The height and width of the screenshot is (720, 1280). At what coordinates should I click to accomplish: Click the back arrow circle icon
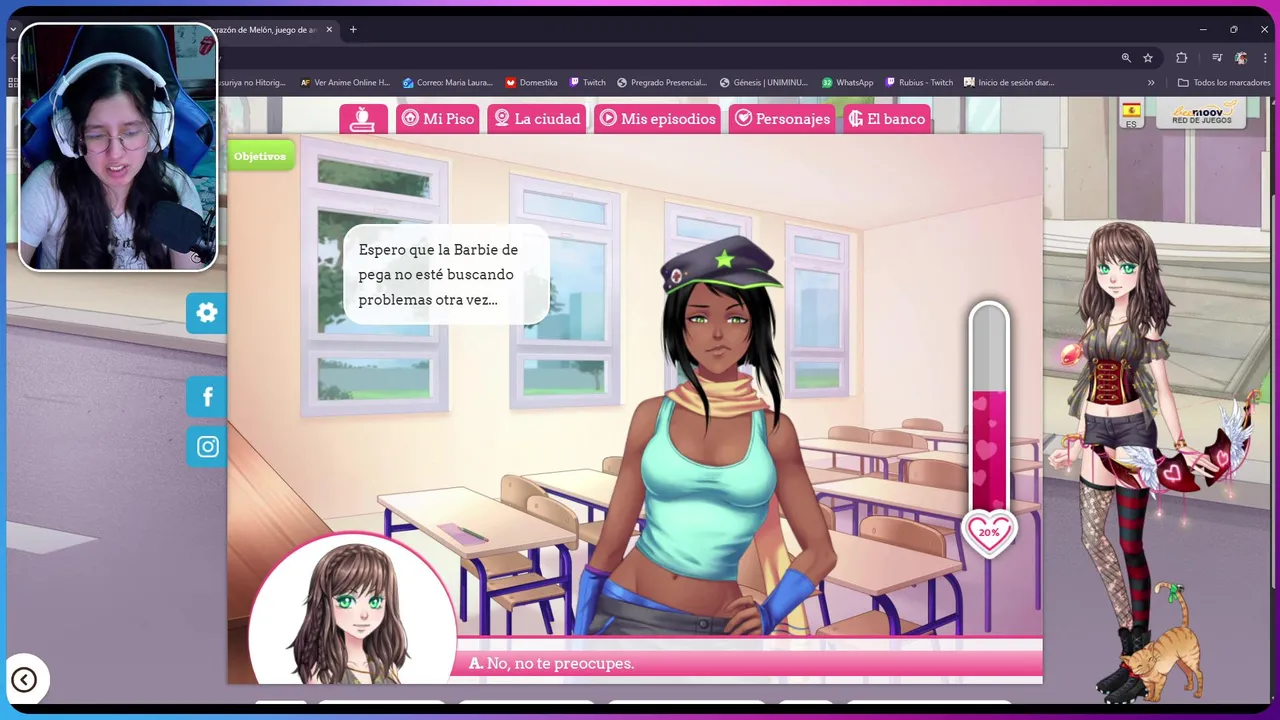tap(24, 680)
